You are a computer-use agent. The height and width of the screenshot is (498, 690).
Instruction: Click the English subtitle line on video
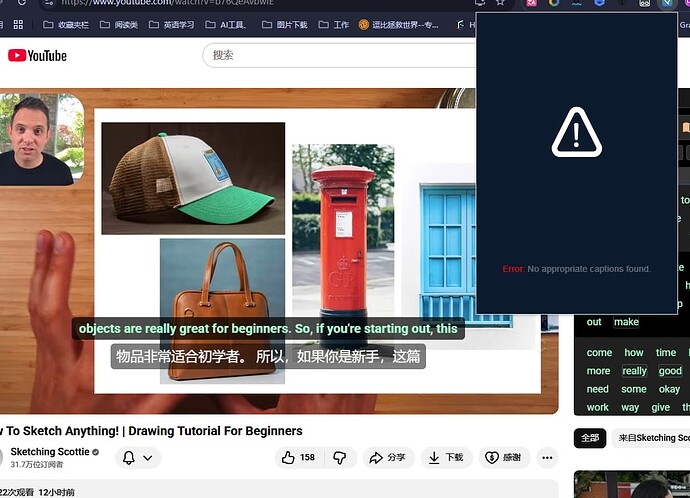click(x=268, y=329)
